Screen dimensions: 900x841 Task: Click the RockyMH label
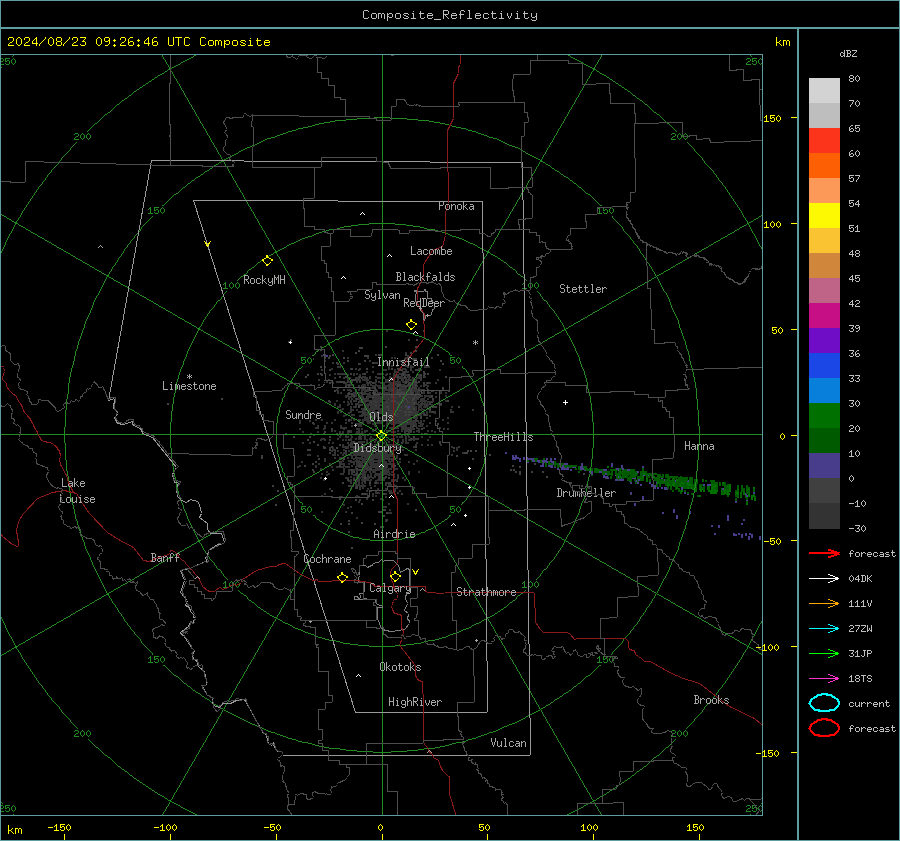click(x=264, y=280)
